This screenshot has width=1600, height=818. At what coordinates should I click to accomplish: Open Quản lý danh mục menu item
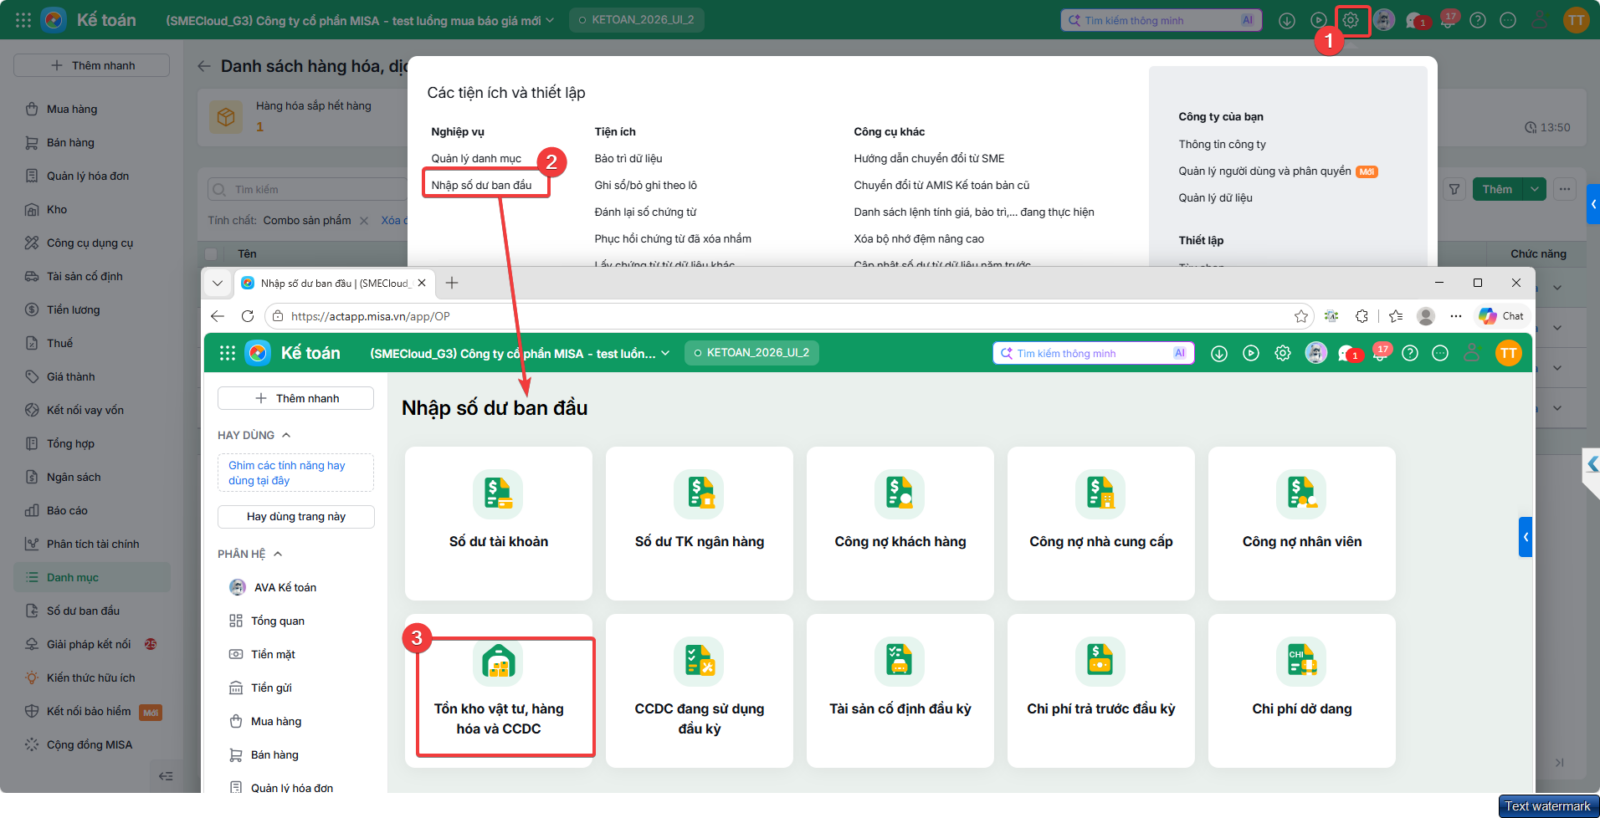pyautogui.click(x=476, y=158)
